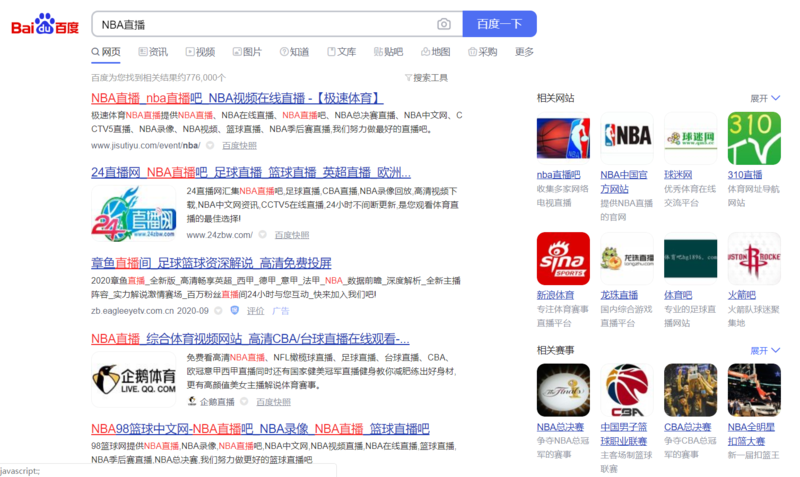The width and height of the screenshot is (800, 477).
Task: Open the Baidu logo homepage
Action: pos(45,24)
